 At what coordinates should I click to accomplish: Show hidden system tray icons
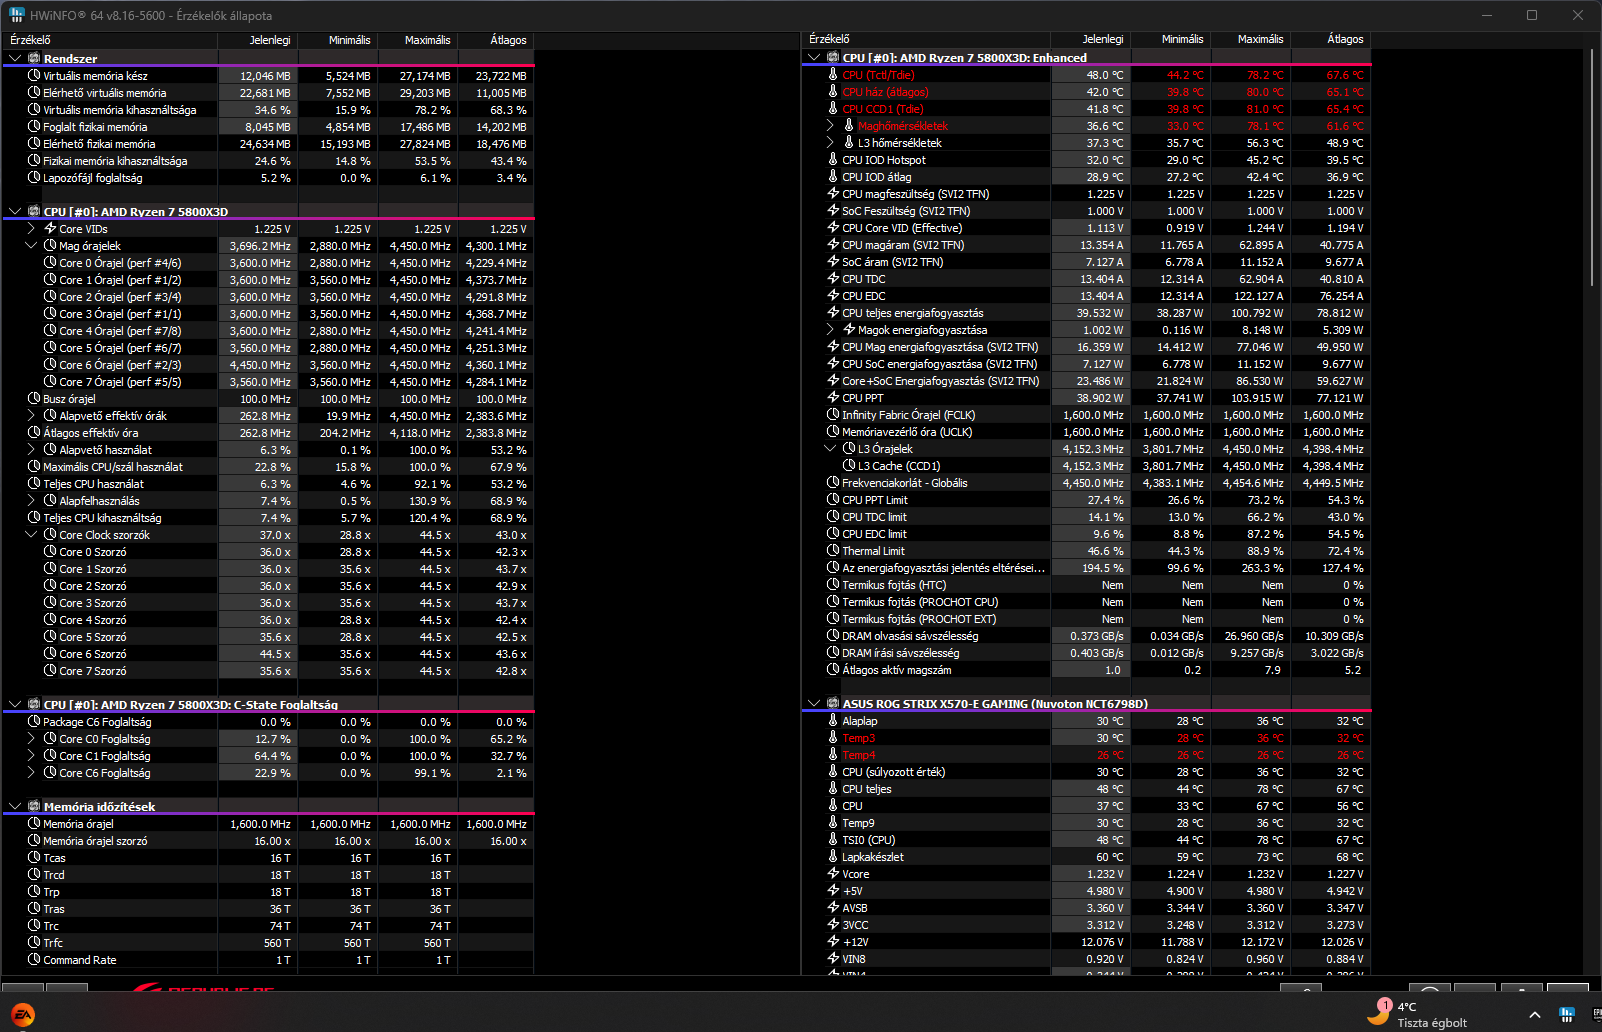[1535, 1015]
